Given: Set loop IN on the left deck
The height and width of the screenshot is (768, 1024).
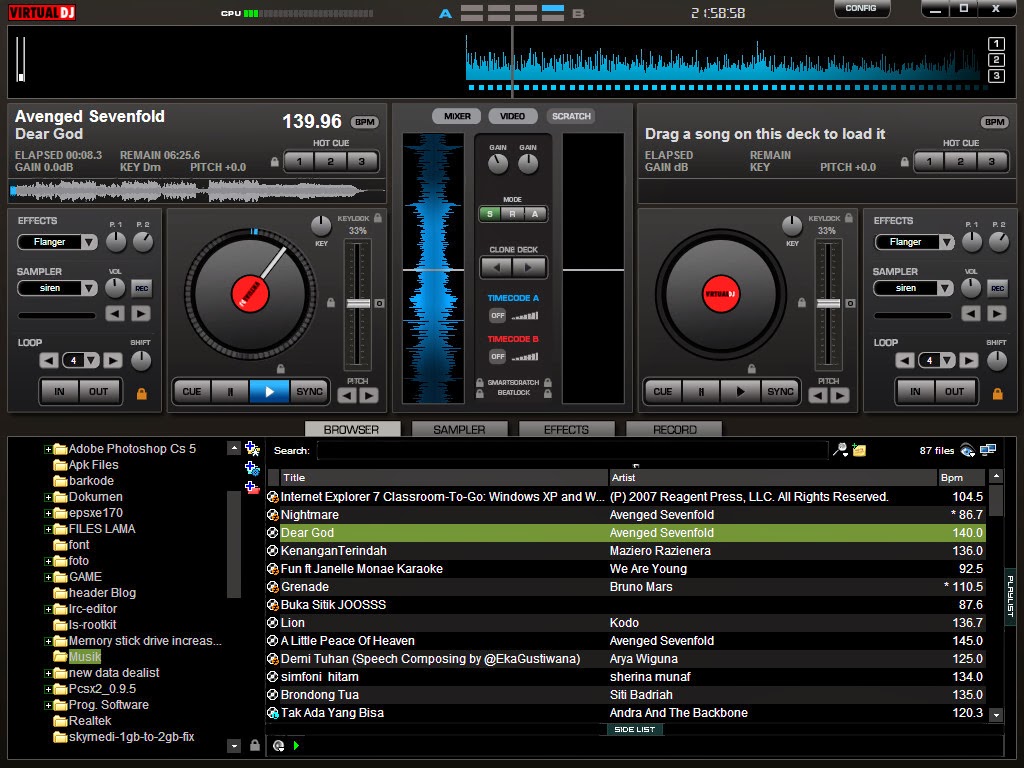Looking at the screenshot, I should coord(59,392).
